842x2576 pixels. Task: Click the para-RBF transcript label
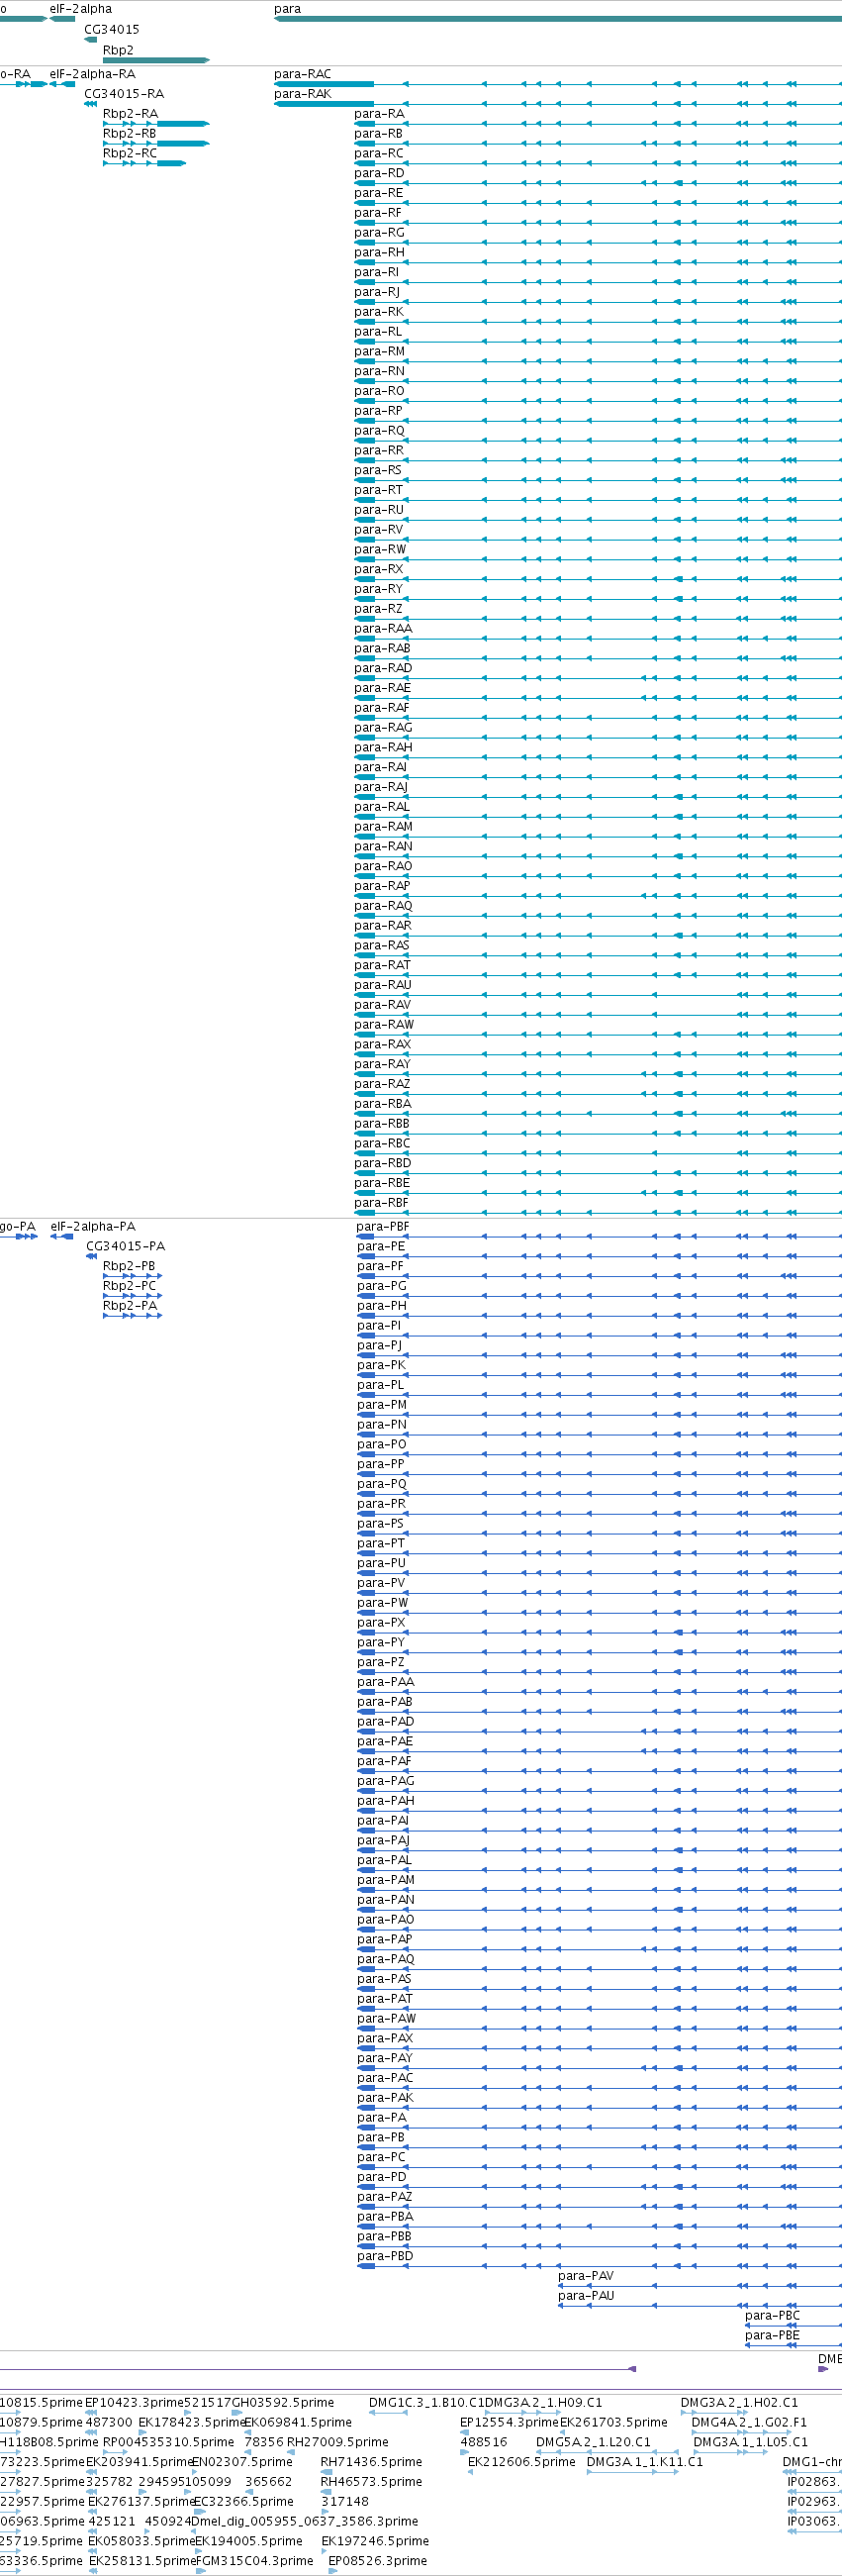click(381, 1203)
